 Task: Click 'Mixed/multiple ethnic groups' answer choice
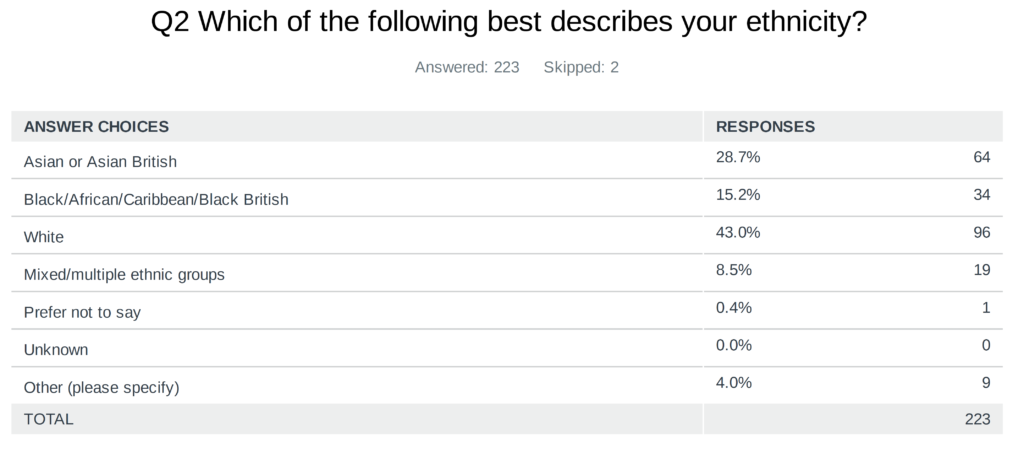124,274
